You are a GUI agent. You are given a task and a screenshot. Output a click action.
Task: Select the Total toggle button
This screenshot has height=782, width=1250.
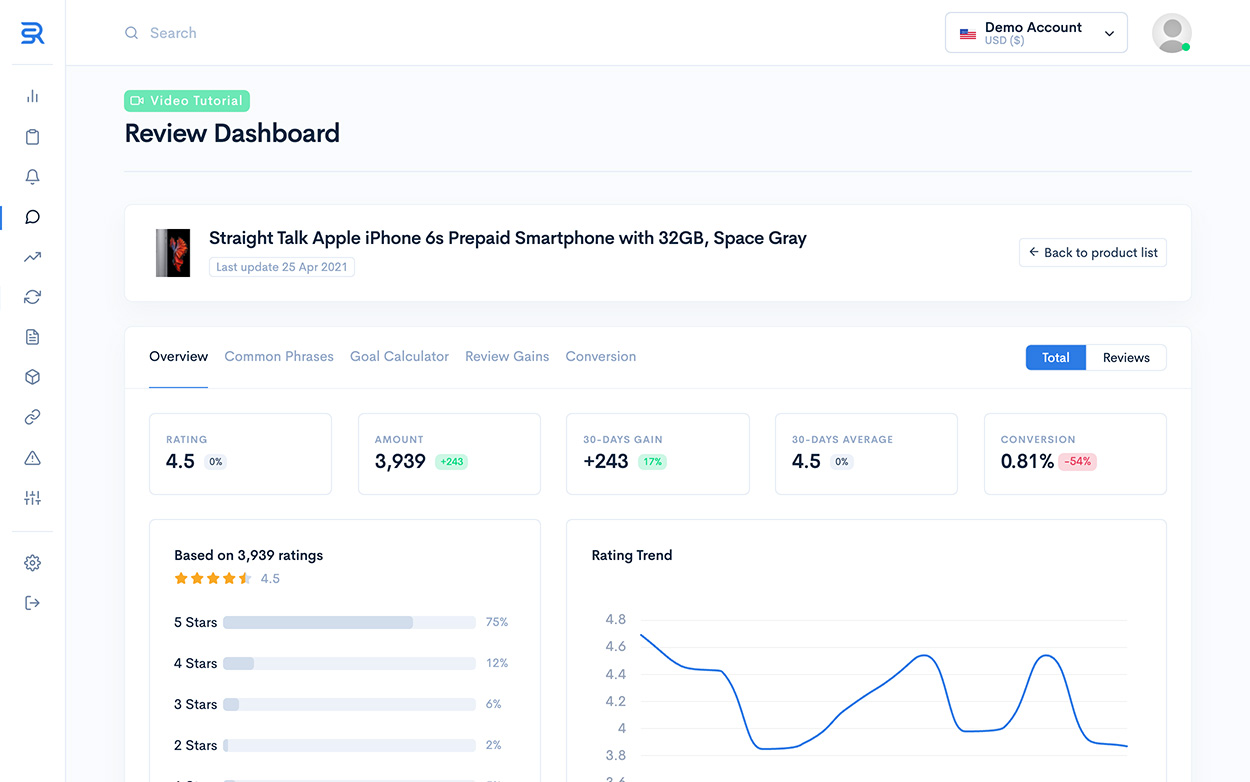pos(1056,358)
